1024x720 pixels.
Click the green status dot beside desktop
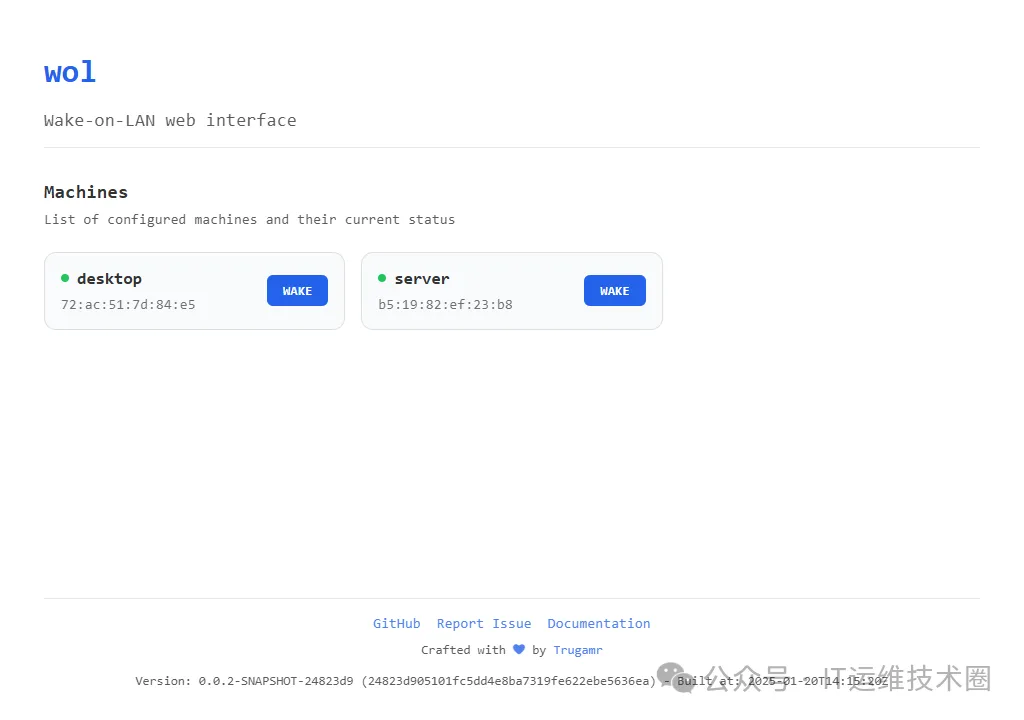[x=65, y=278]
